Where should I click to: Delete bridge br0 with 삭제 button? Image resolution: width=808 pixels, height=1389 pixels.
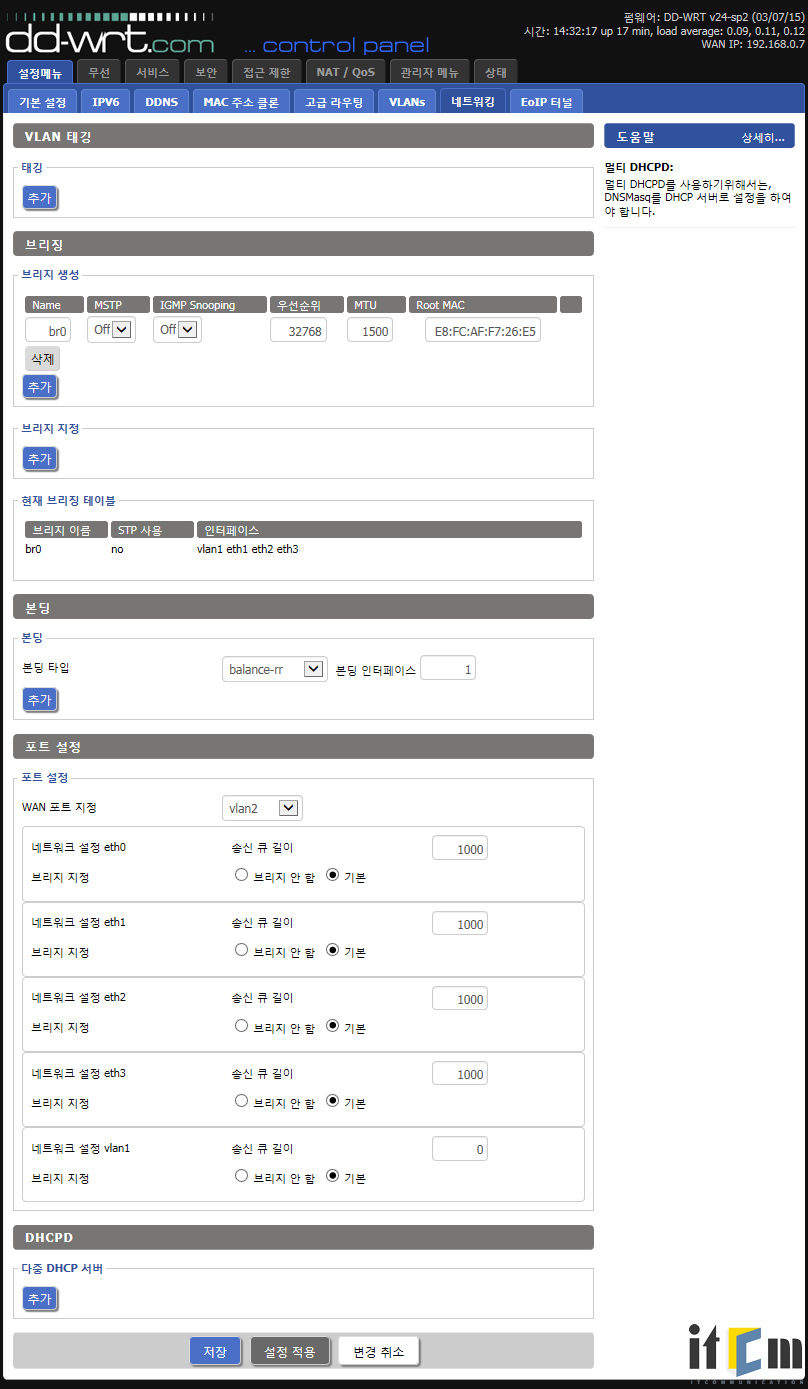pos(42,358)
